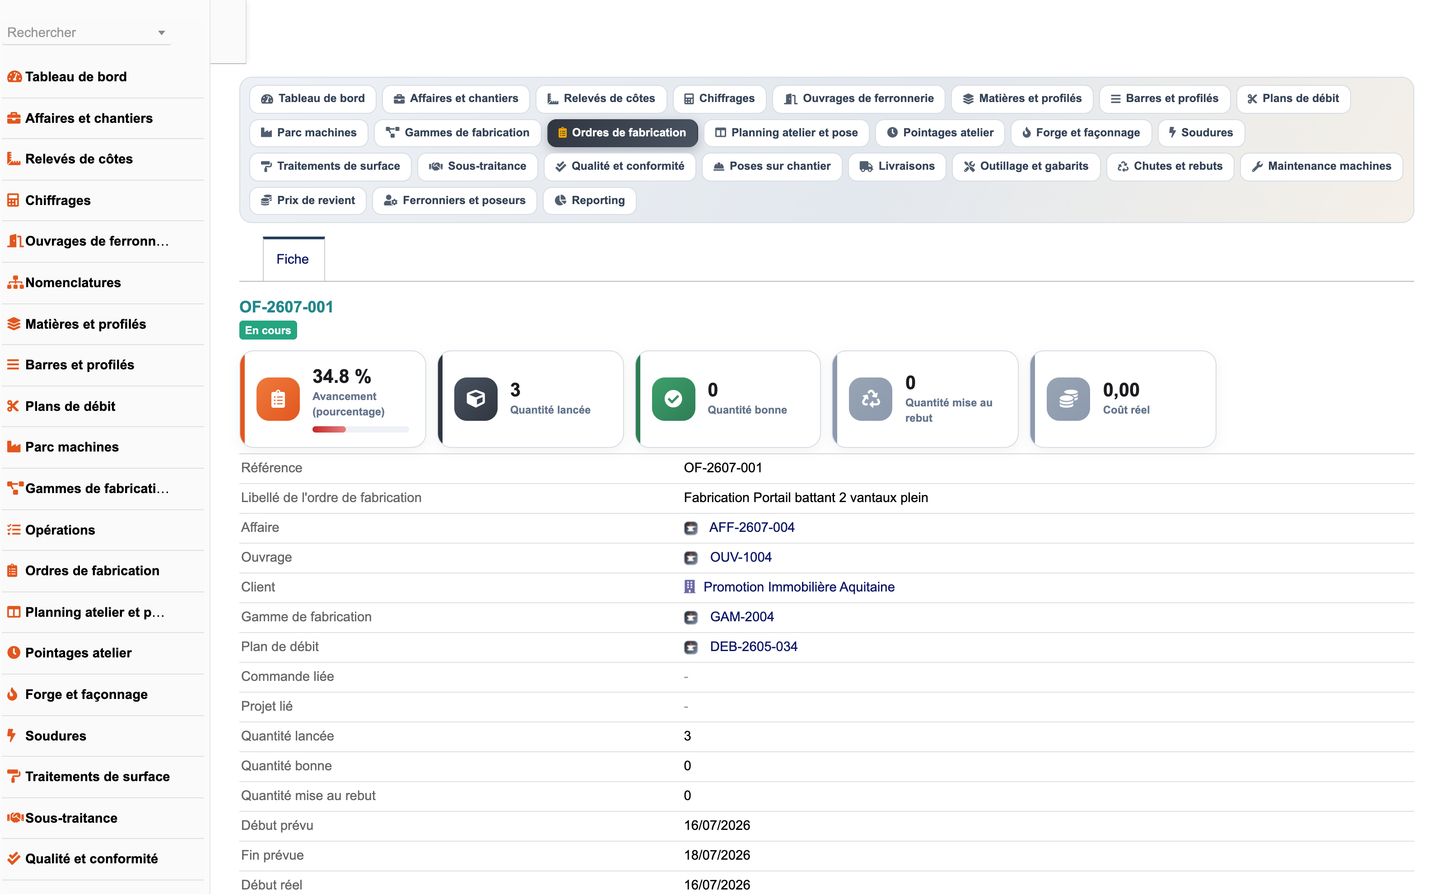This screenshot has width=1445, height=894.
Task: Click the green Quantité bonne checkmark icon
Action: click(x=674, y=399)
